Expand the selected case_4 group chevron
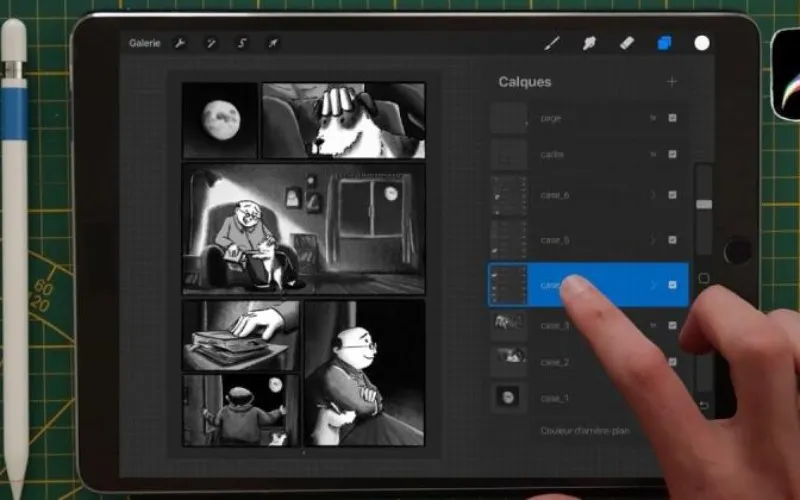800x500 pixels. (653, 285)
